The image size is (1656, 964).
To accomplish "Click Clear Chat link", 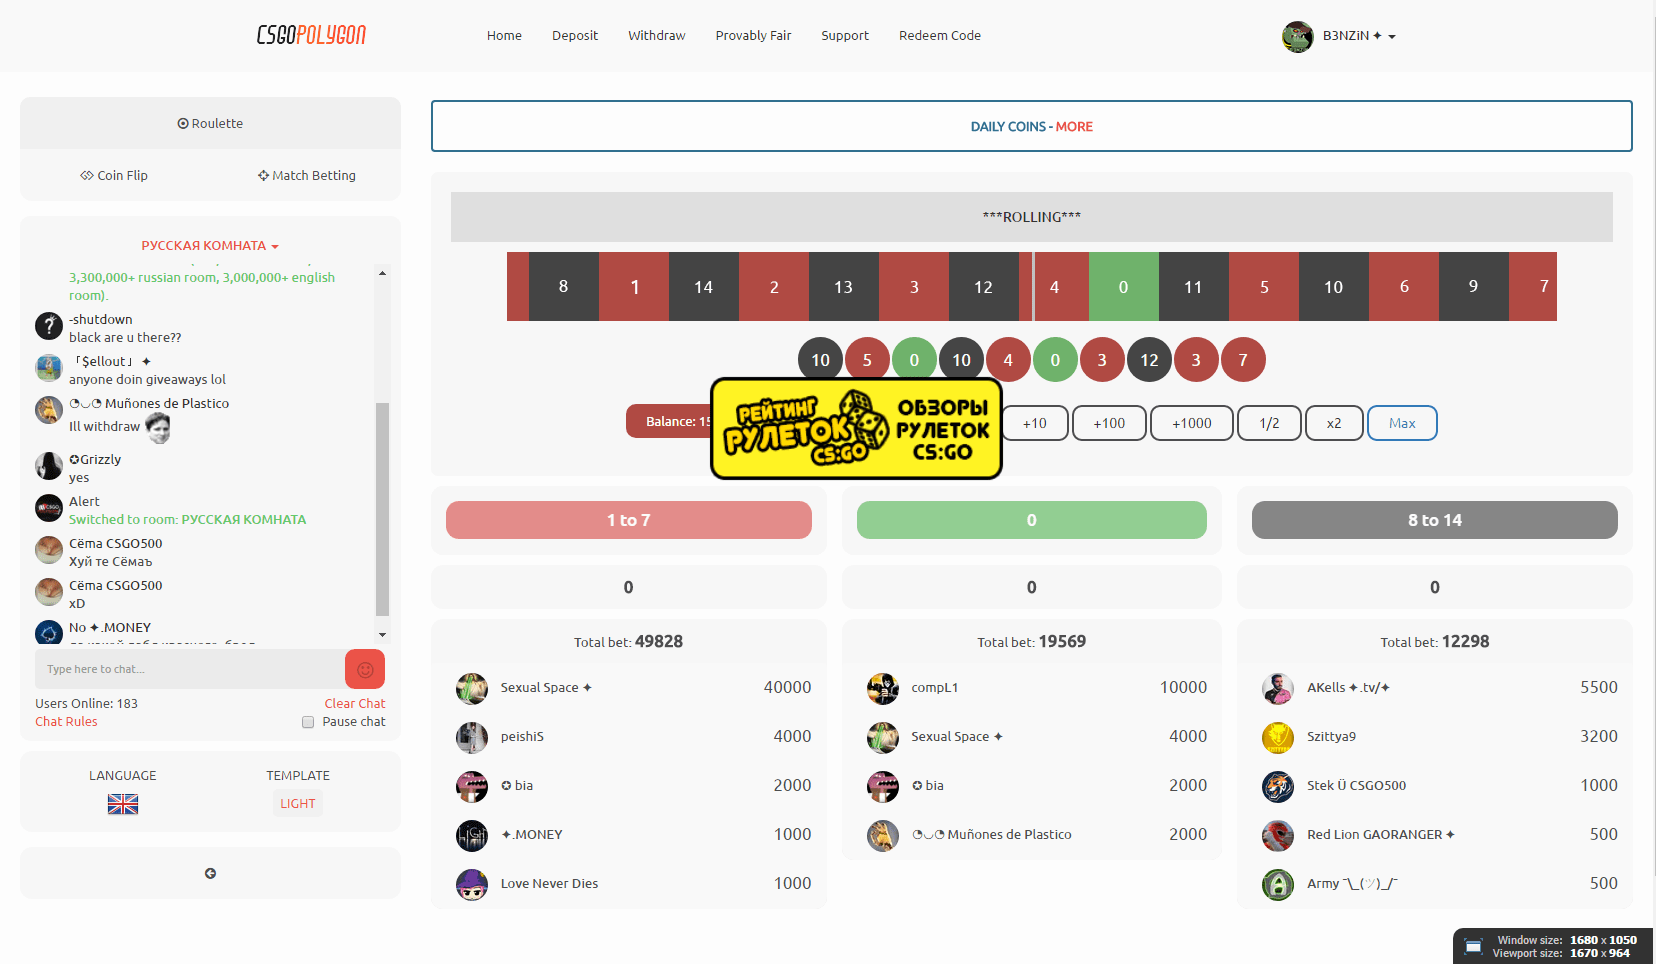I will pyautogui.click(x=355, y=704).
